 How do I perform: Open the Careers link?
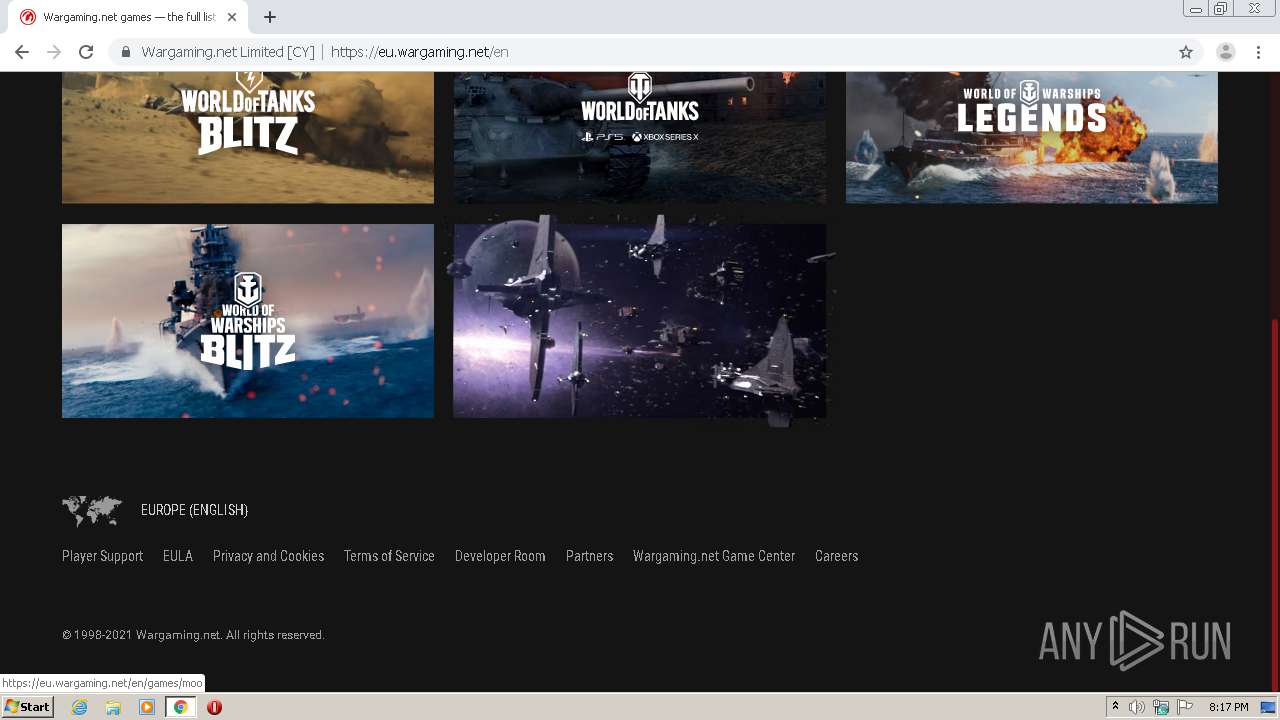pyautogui.click(x=836, y=556)
